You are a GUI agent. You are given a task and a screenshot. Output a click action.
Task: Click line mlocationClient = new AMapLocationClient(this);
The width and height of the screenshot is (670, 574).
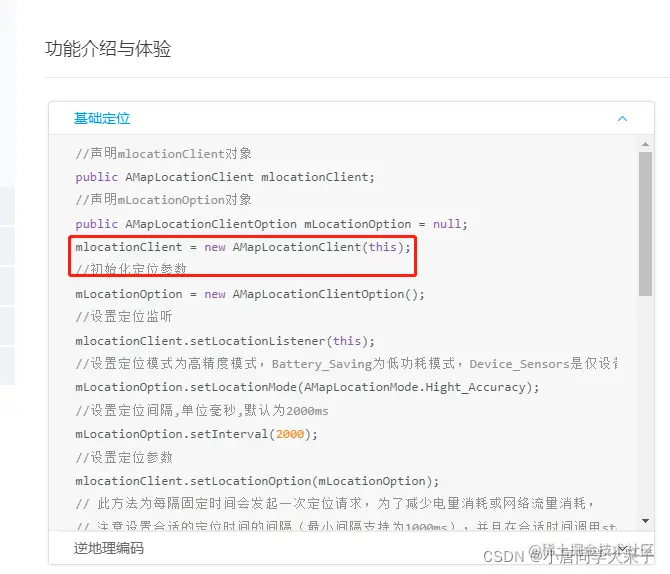[x=243, y=247]
